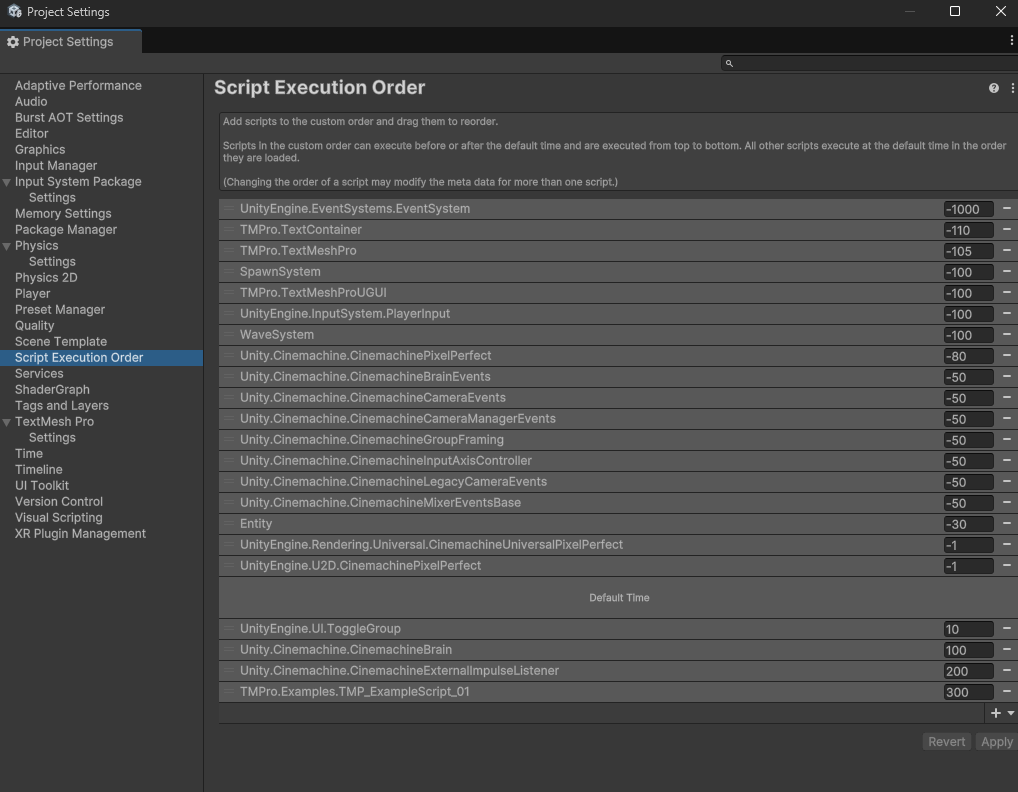Grab the drag handle of WaveSystem row
The width and height of the screenshot is (1018, 792).
click(x=229, y=334)
